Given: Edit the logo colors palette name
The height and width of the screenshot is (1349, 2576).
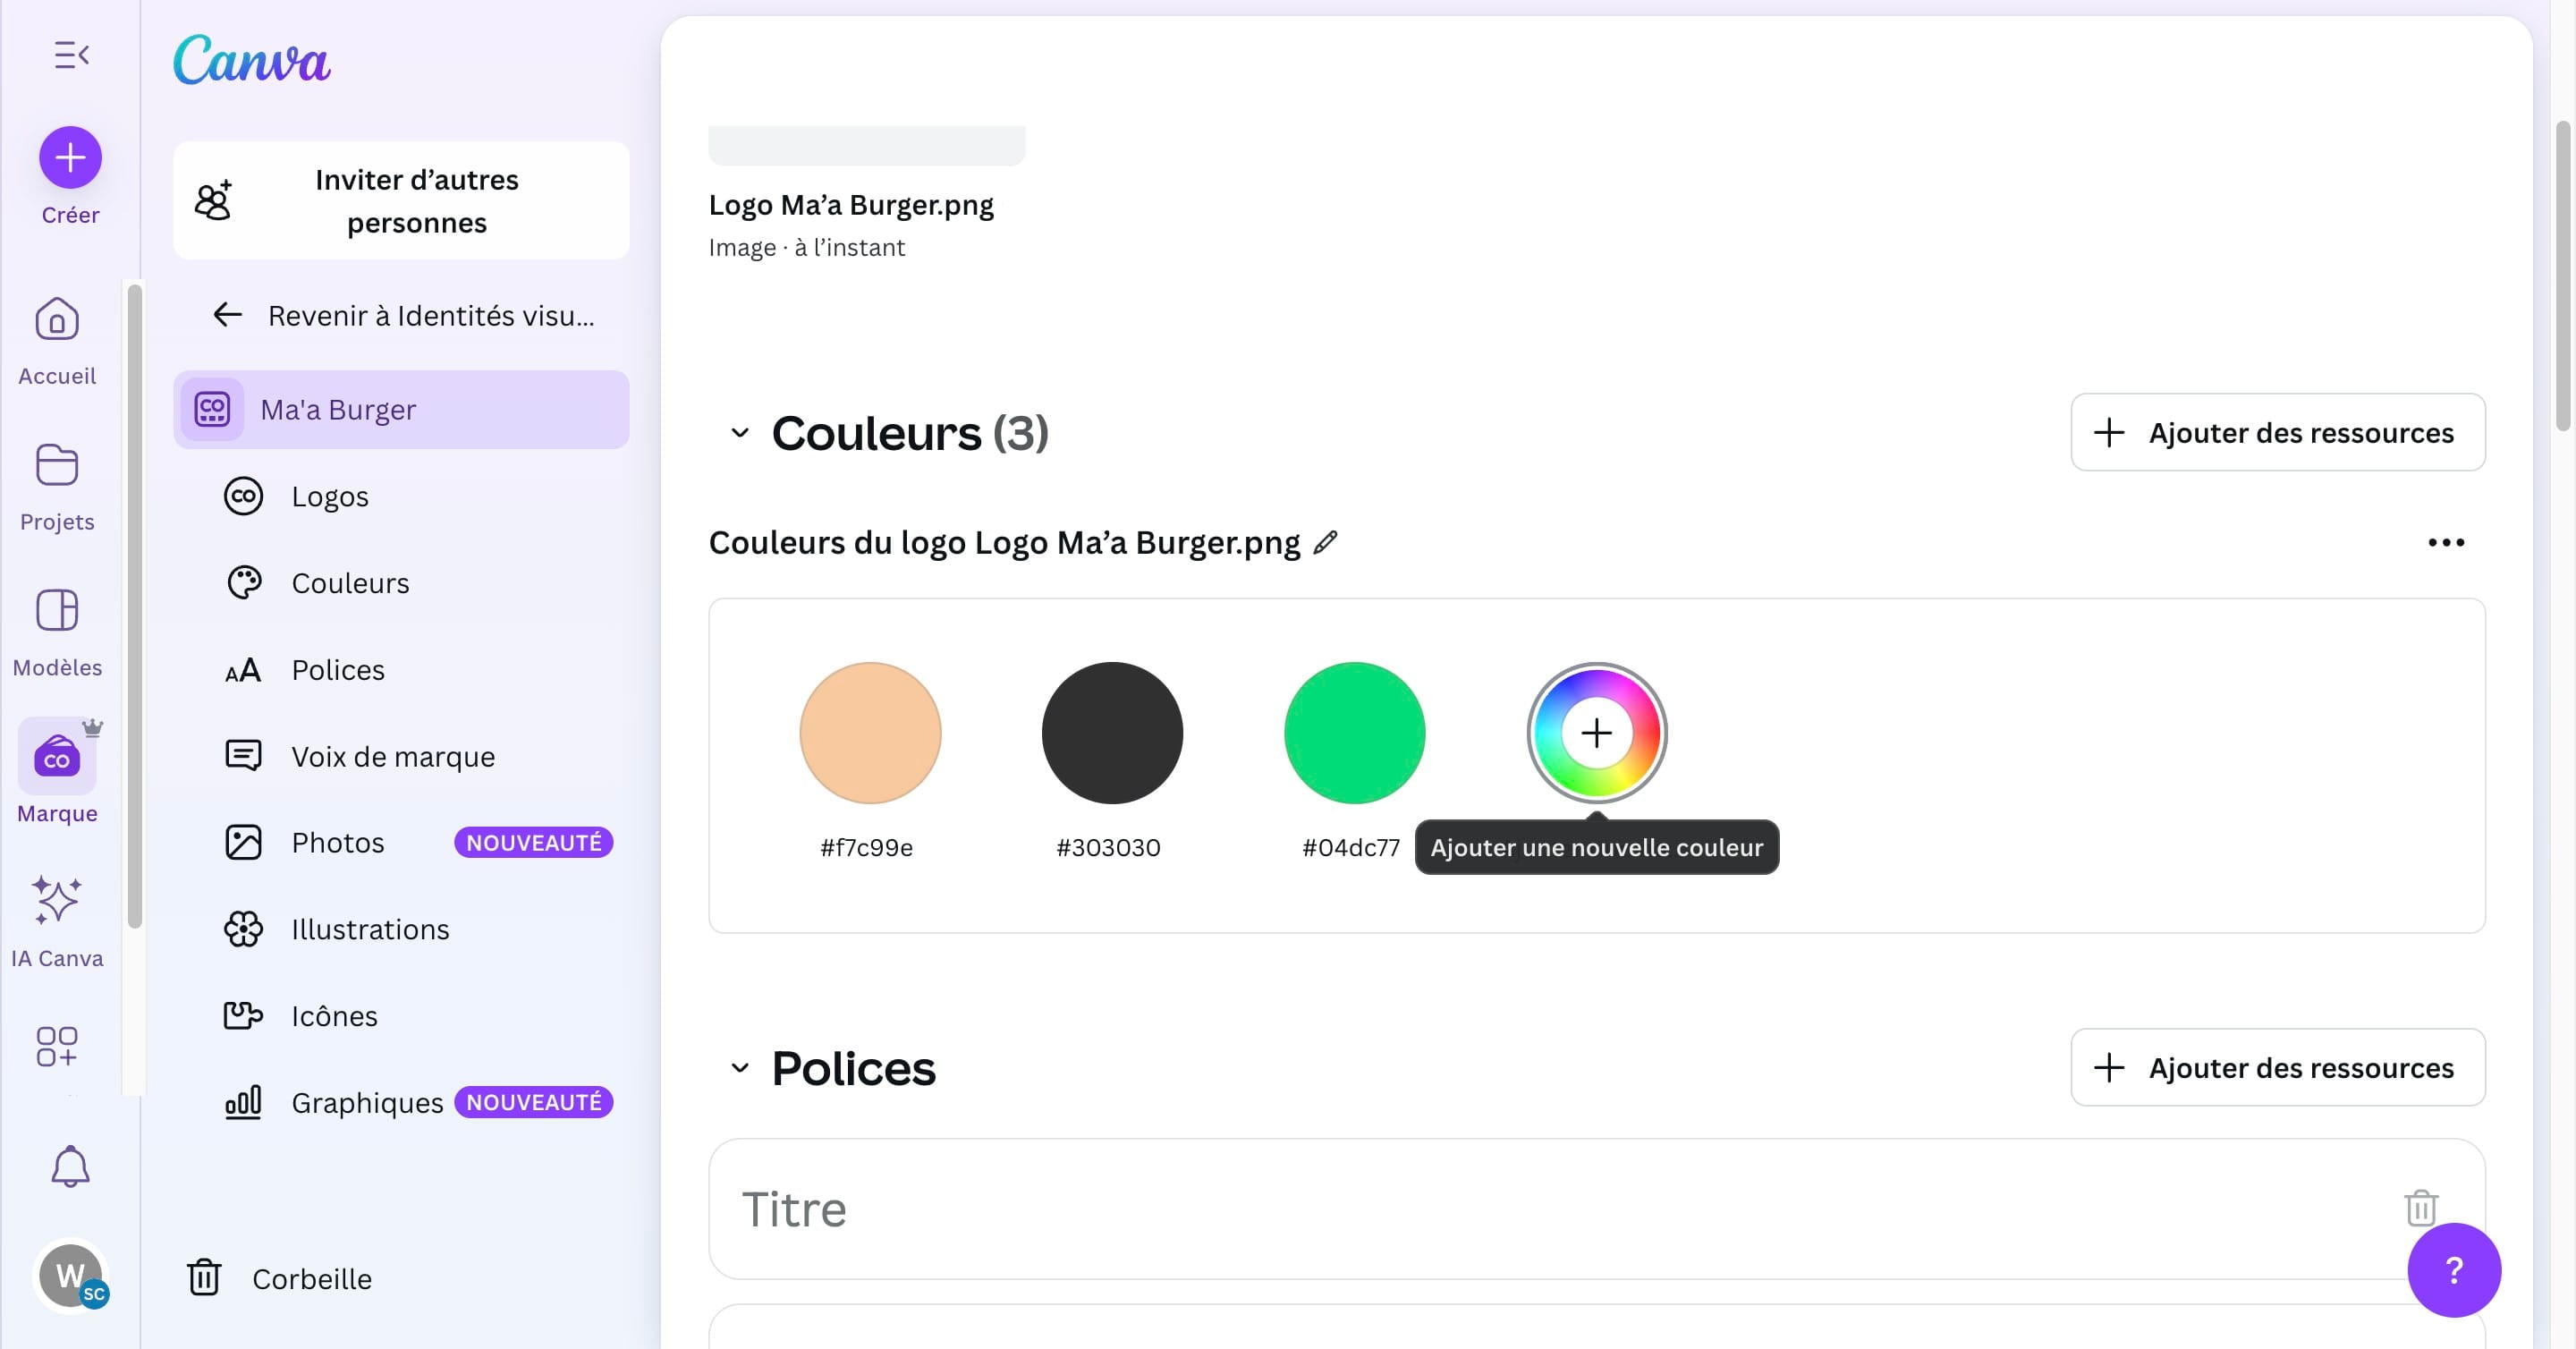Looking at the screenshot, I should (x=1326, y=542).
